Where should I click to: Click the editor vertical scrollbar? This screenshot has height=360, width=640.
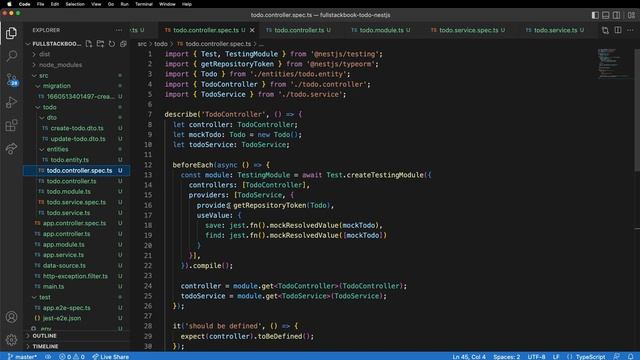[637, 110]
